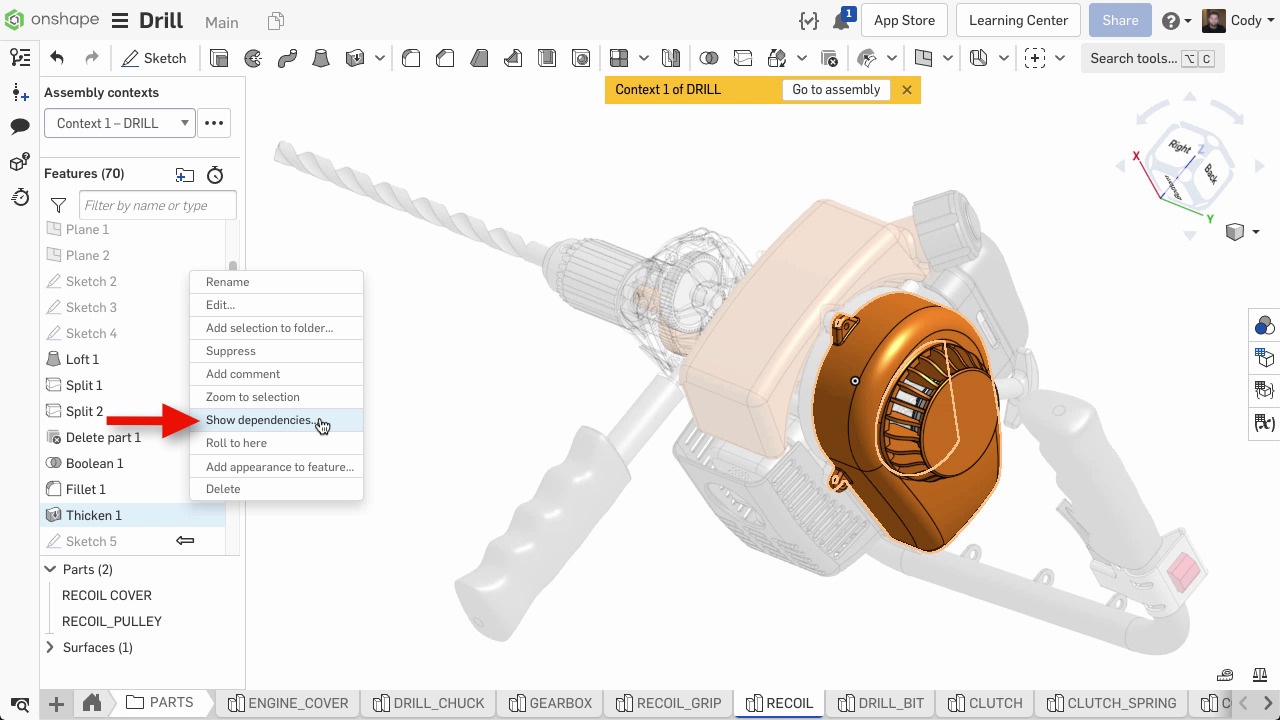Select the Loft tool in toolbar
Image resolution: width=1280 pixels, height=720 pixels.
tap(321, 58)
